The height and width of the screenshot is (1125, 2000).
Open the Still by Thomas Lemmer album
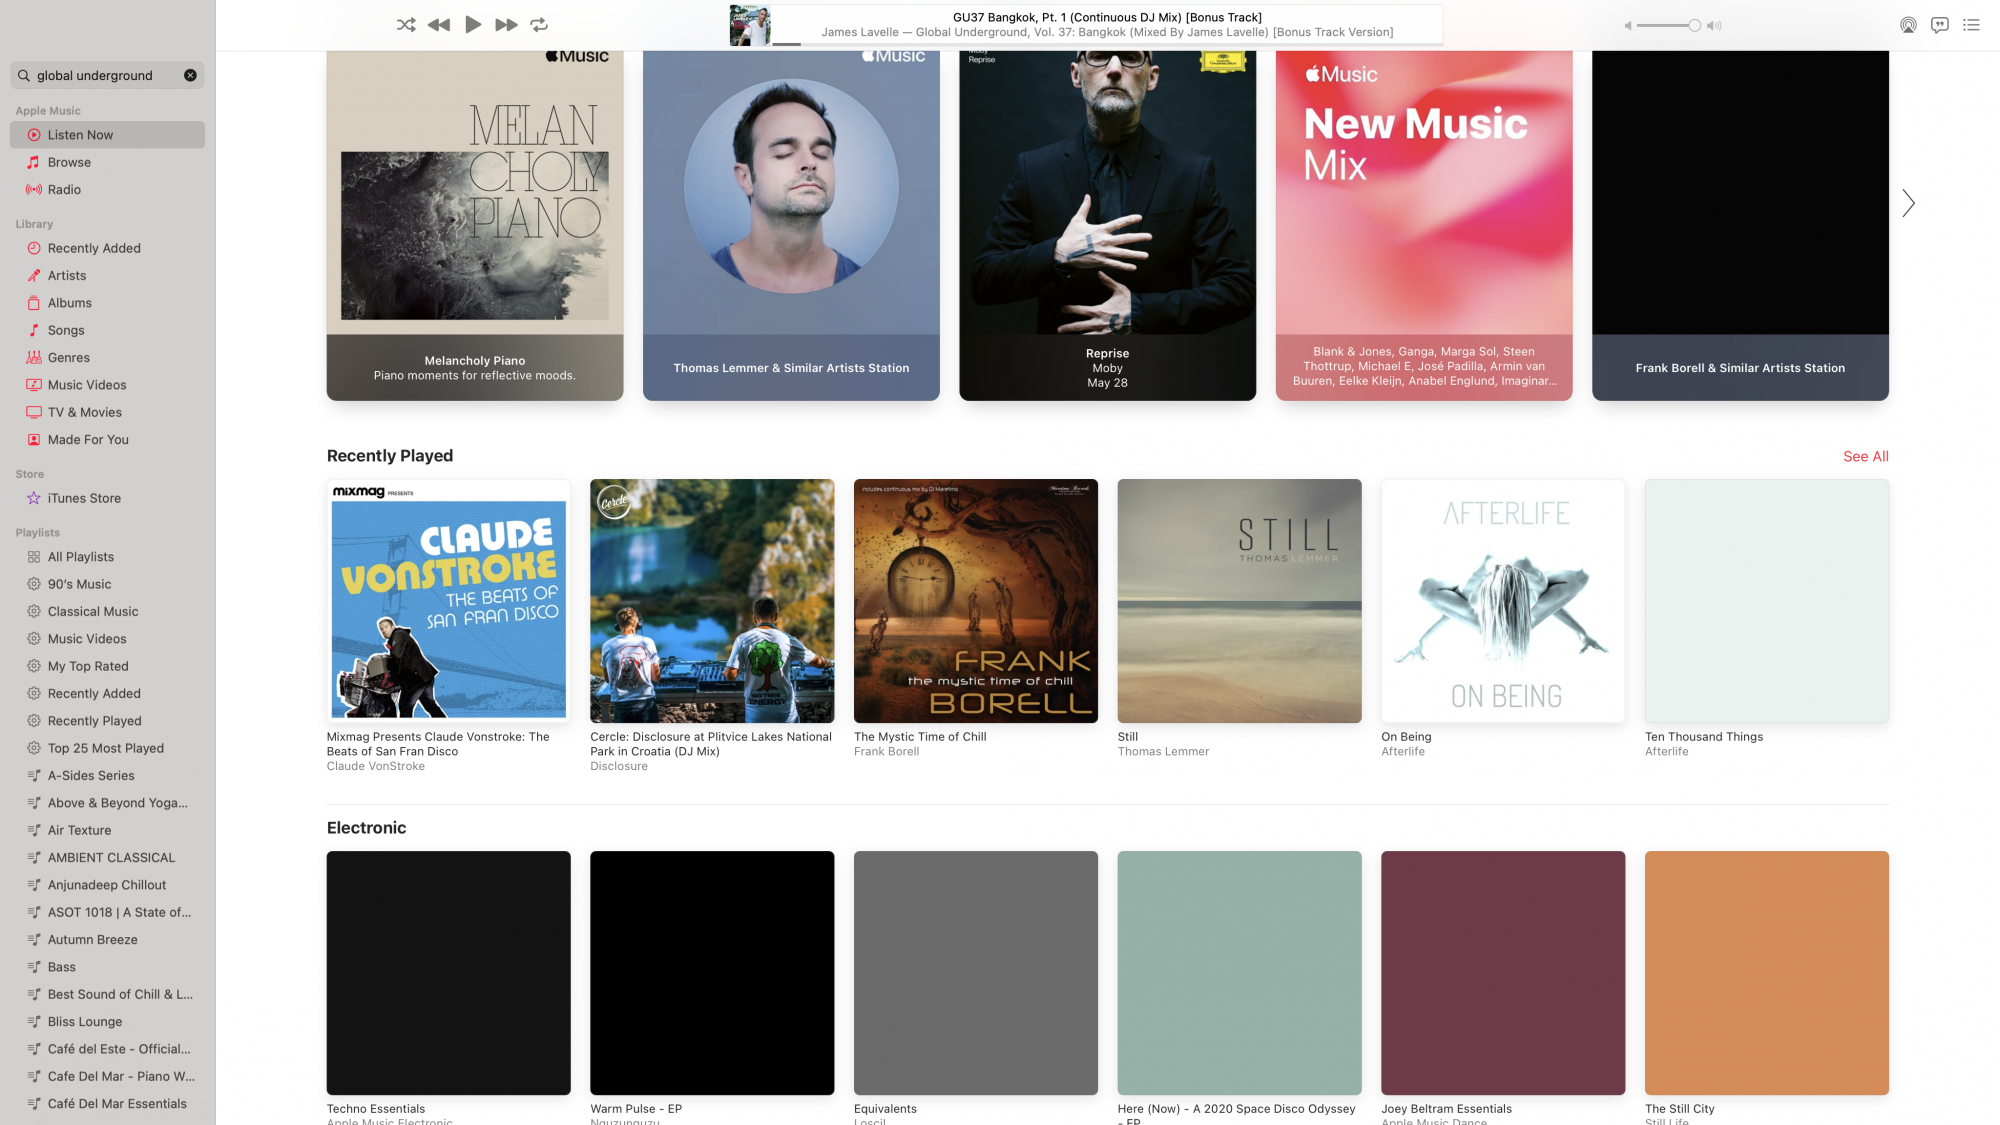1238,600
